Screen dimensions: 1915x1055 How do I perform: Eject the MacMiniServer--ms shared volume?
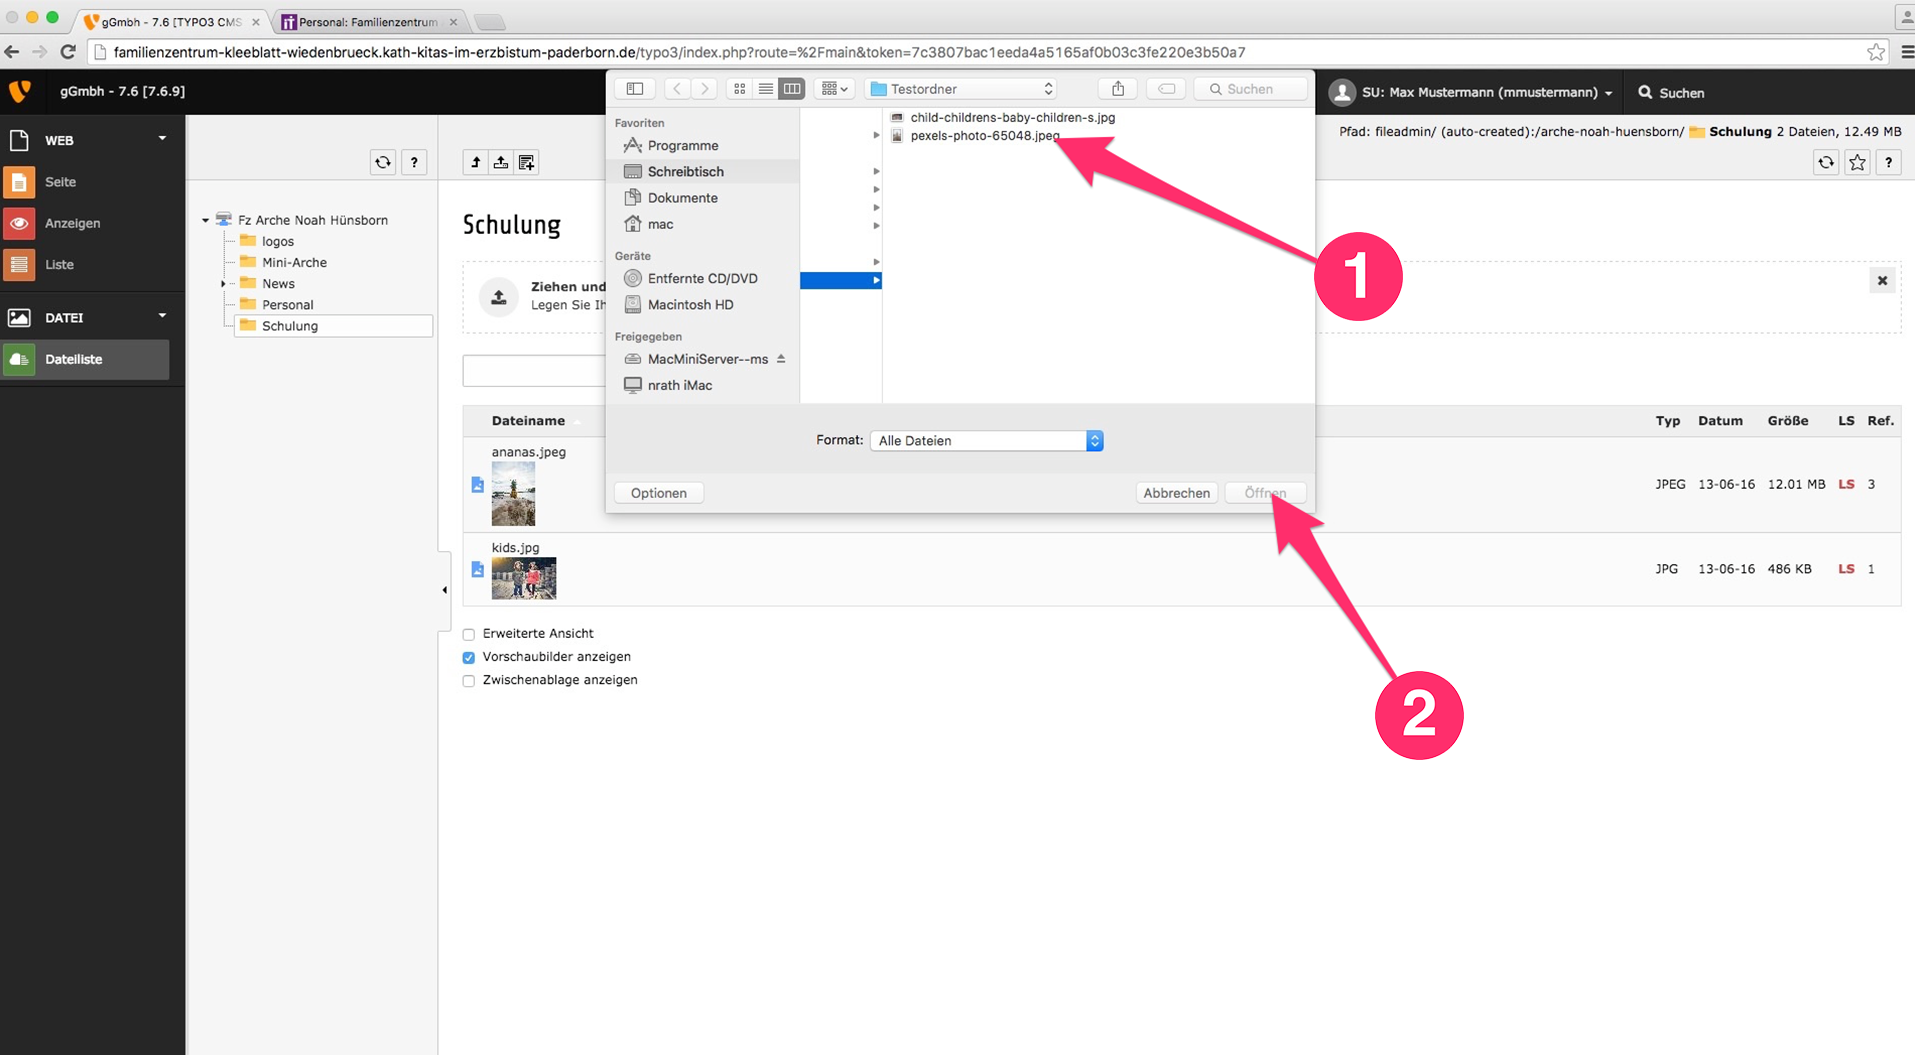point(781,359)
